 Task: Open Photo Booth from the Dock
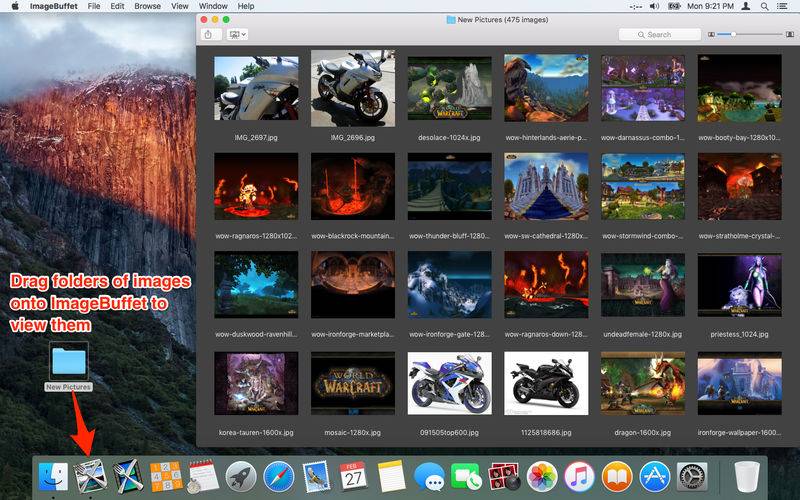(x=504, y=477)
